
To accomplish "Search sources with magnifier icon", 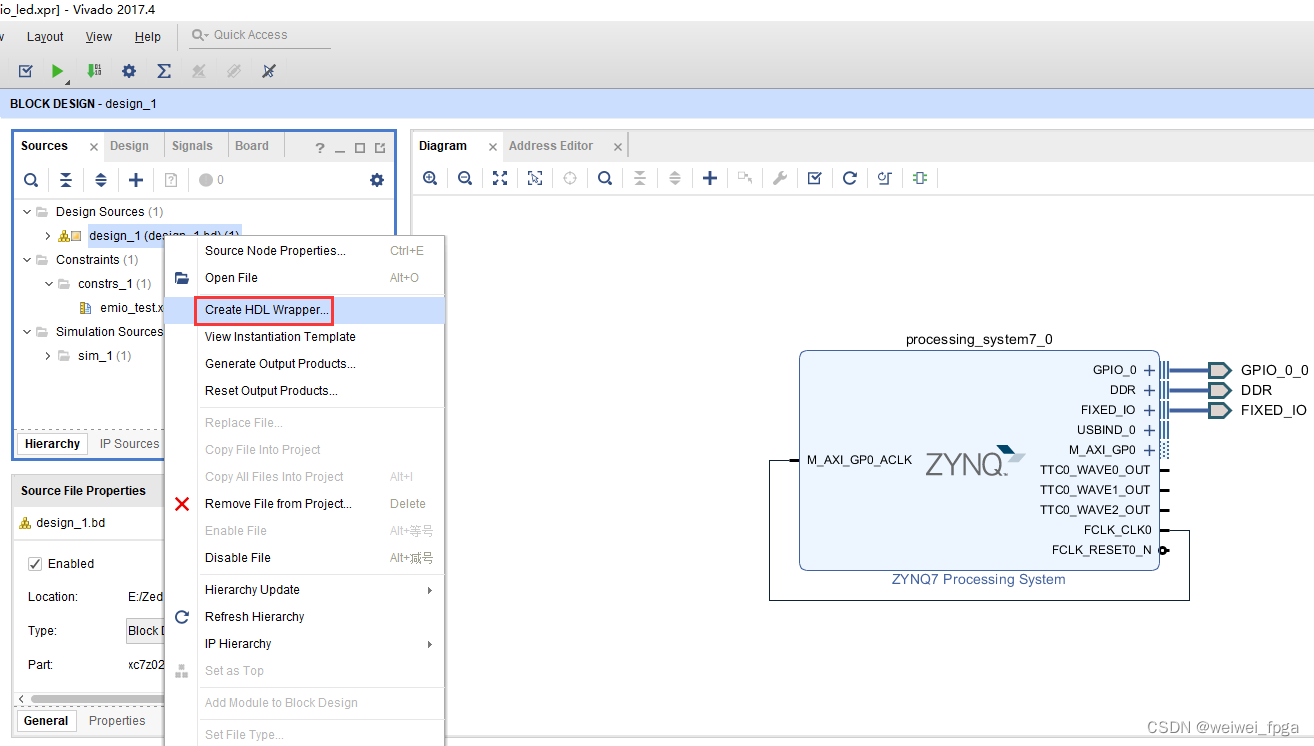I will (31, 180).
